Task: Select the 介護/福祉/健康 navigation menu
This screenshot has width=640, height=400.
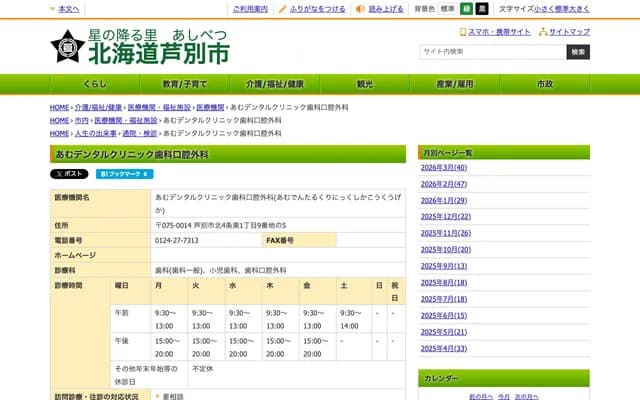Action: click(x=275, y=84)
